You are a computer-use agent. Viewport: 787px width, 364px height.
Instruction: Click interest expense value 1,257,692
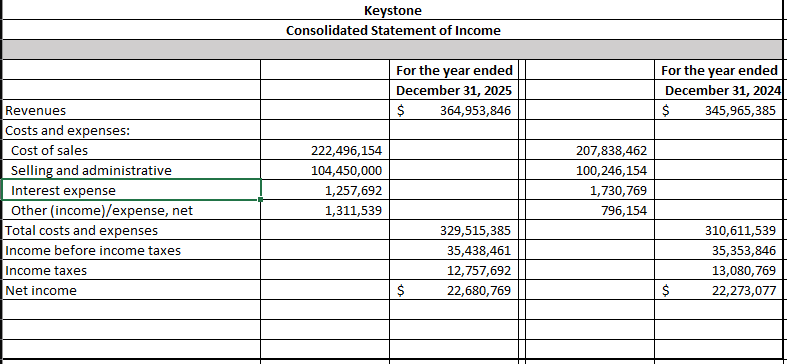(x=325, y=190)
